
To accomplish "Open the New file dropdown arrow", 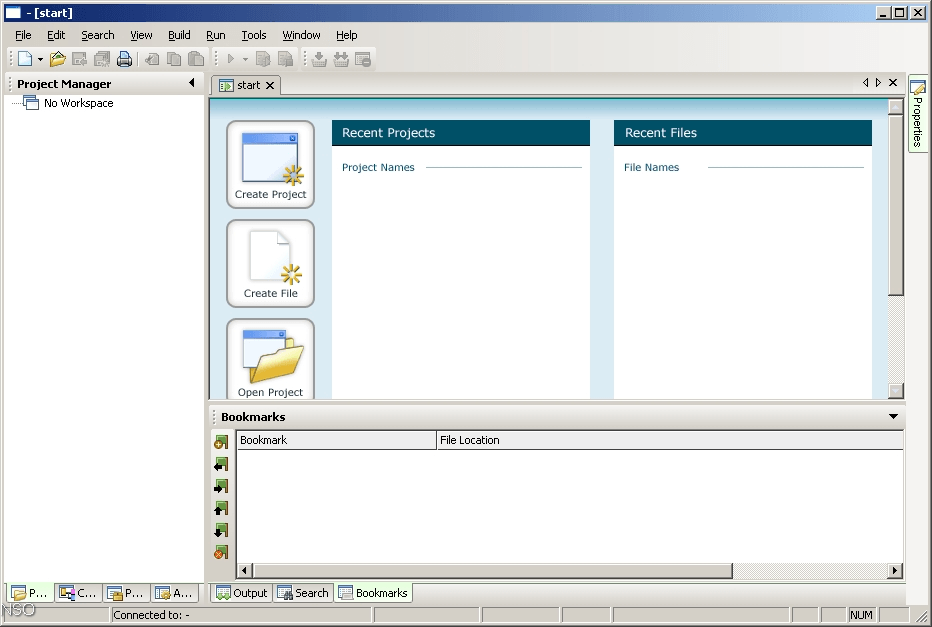I will (x=40, y=59).
